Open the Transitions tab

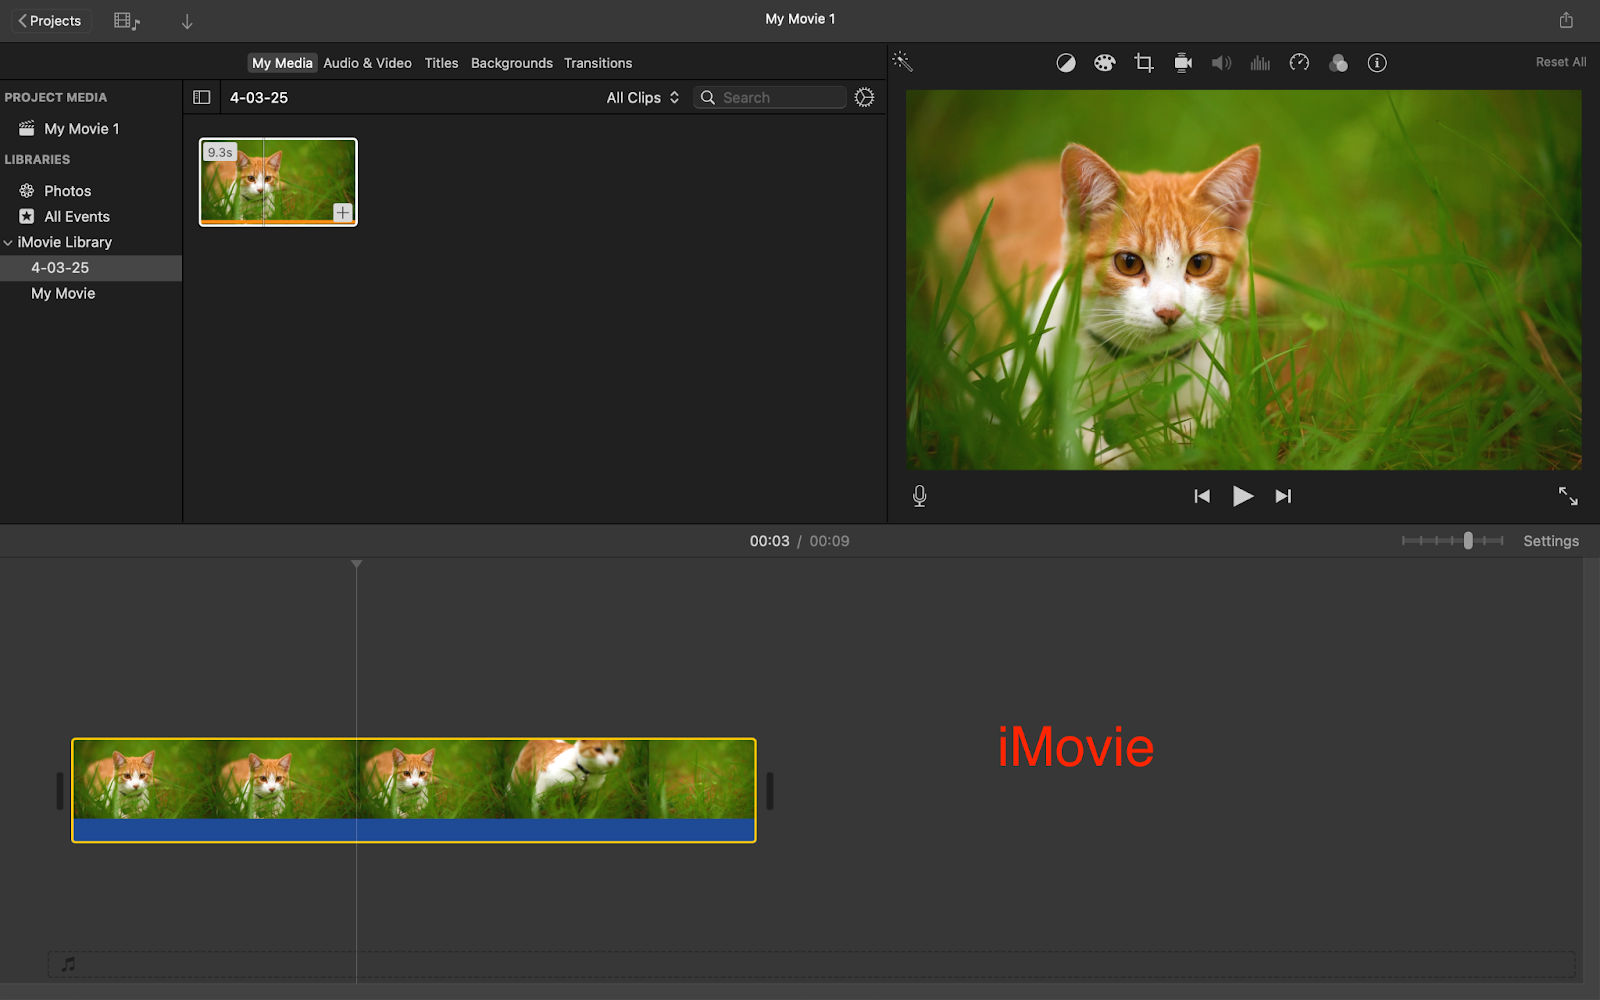click(x=597, y=63)
